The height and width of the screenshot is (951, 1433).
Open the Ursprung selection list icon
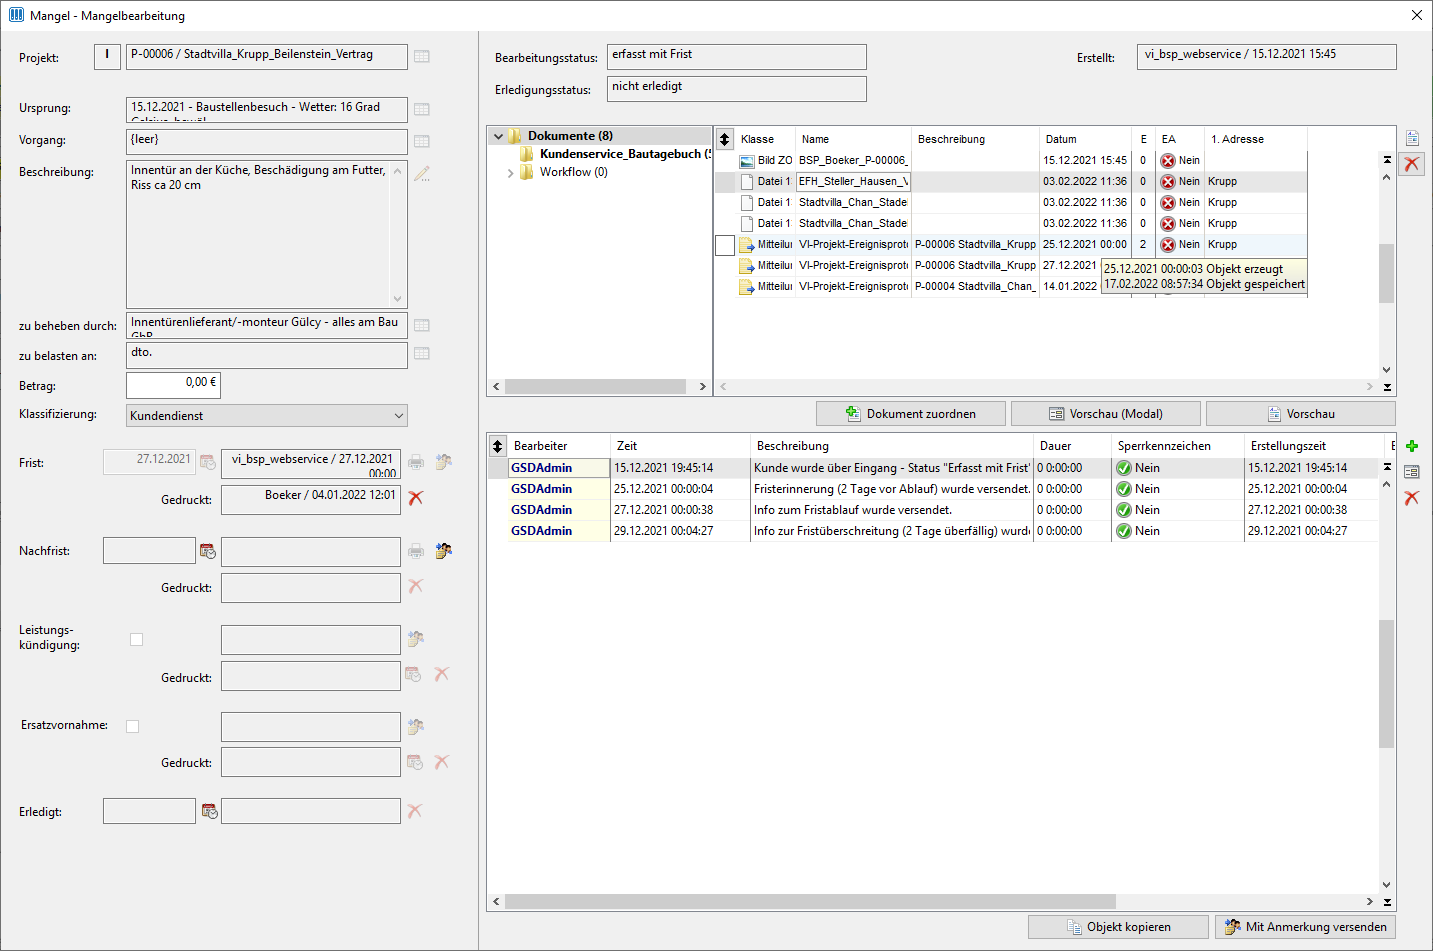coord(422,109)
